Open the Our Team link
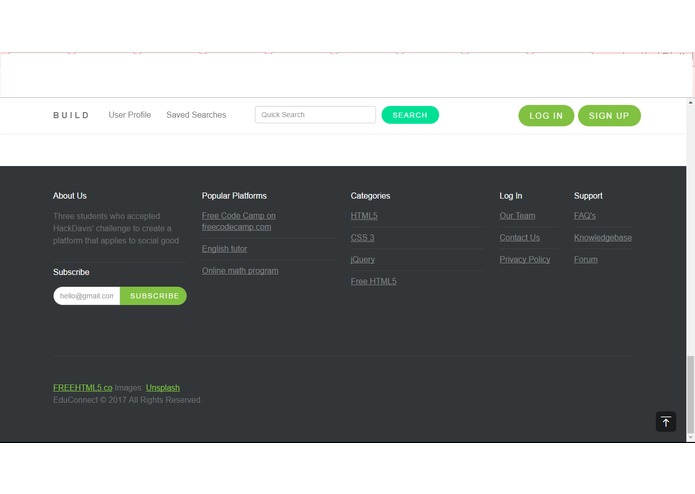The image size is (695, 494). (x=517, y=216)
